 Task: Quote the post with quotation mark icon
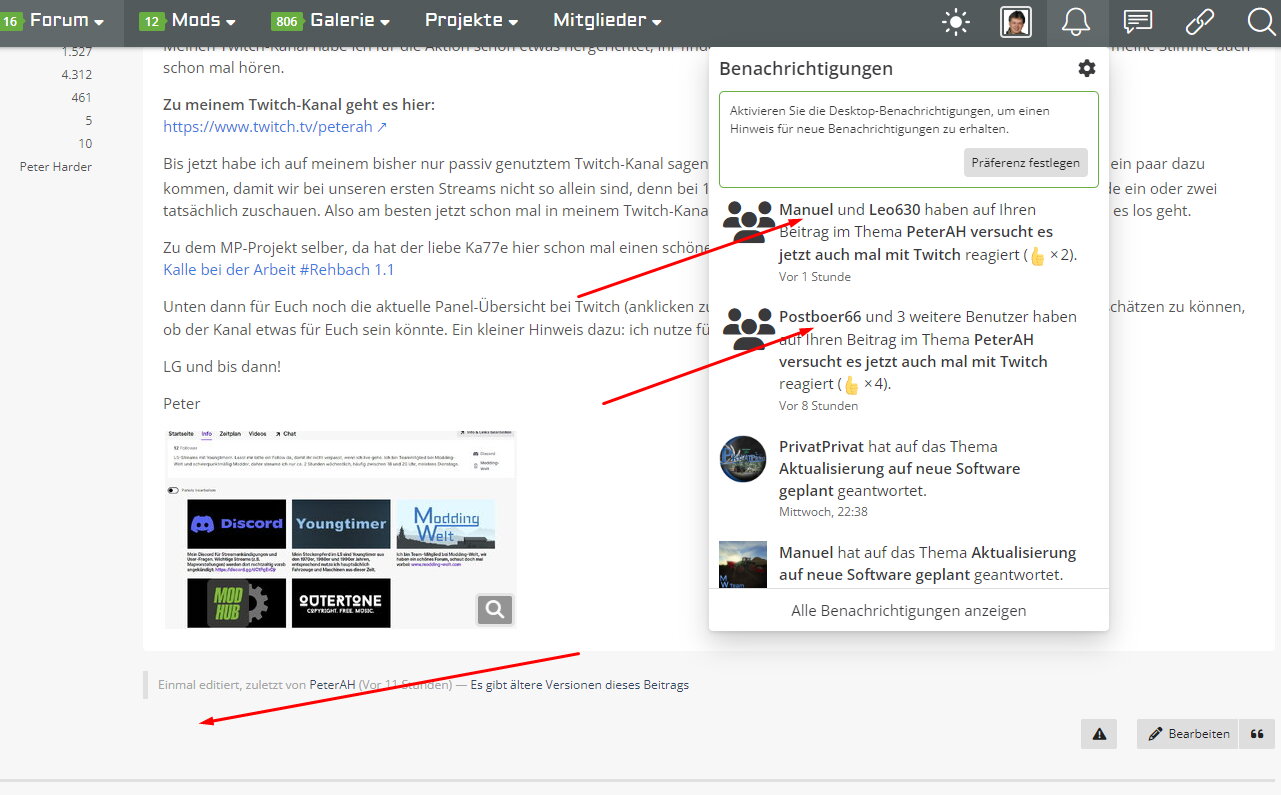tap(1257, 734)
